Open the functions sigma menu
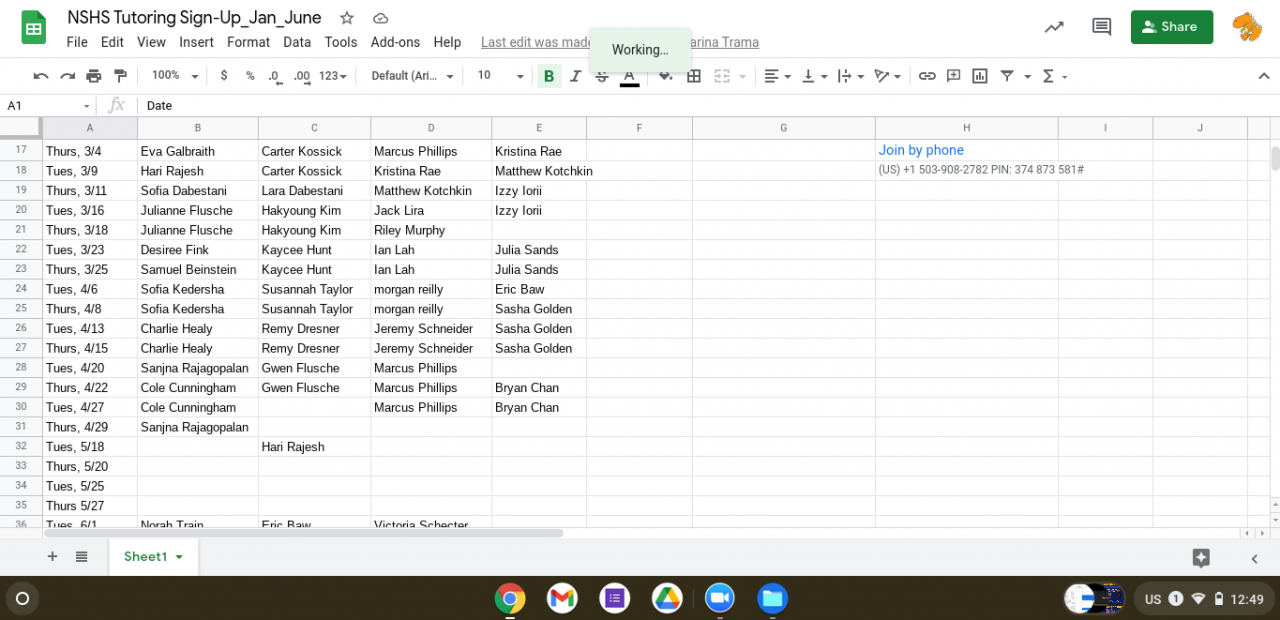This screenshot has height=620, width=1280. point(1055,76)
